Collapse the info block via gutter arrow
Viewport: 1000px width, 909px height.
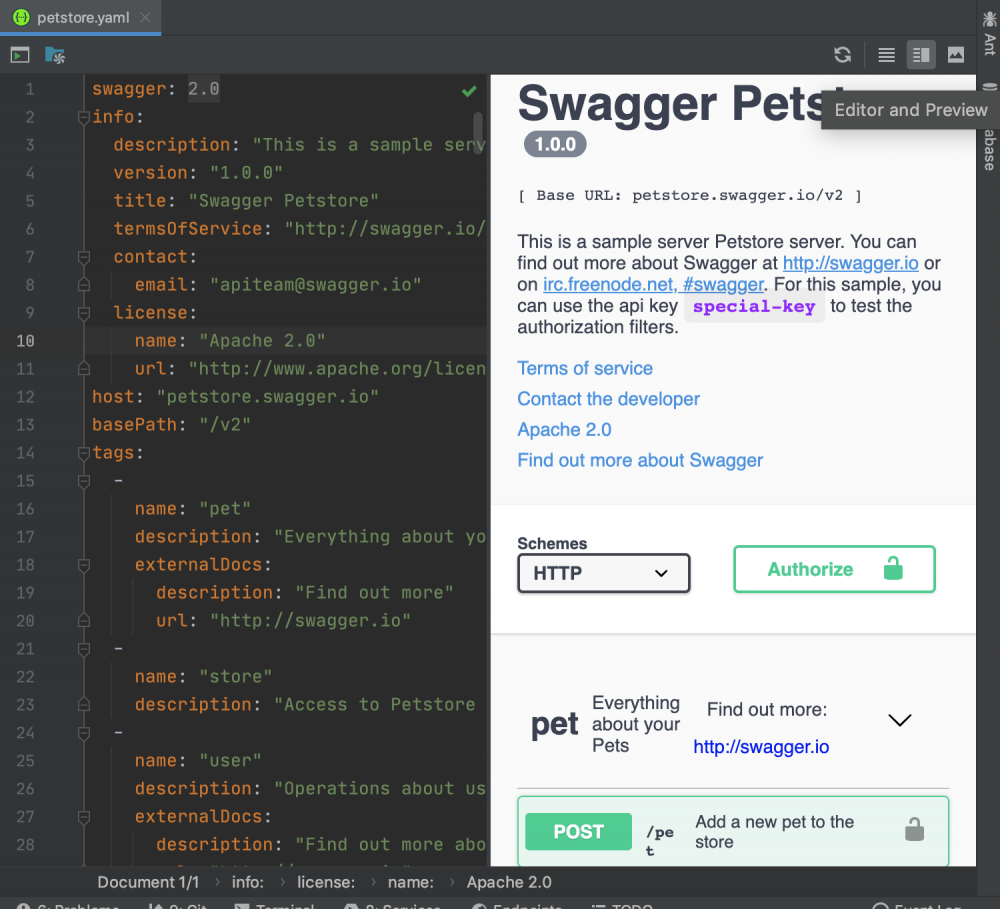click(x=83, y=117)
